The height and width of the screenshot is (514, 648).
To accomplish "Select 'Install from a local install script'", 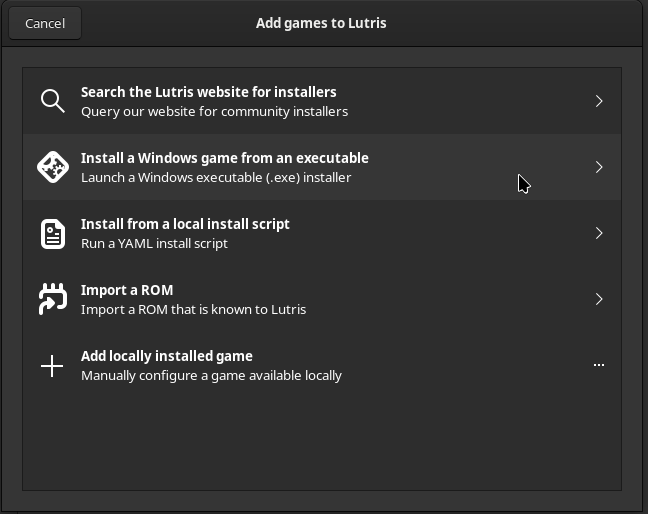I will (x=185, y=224).
